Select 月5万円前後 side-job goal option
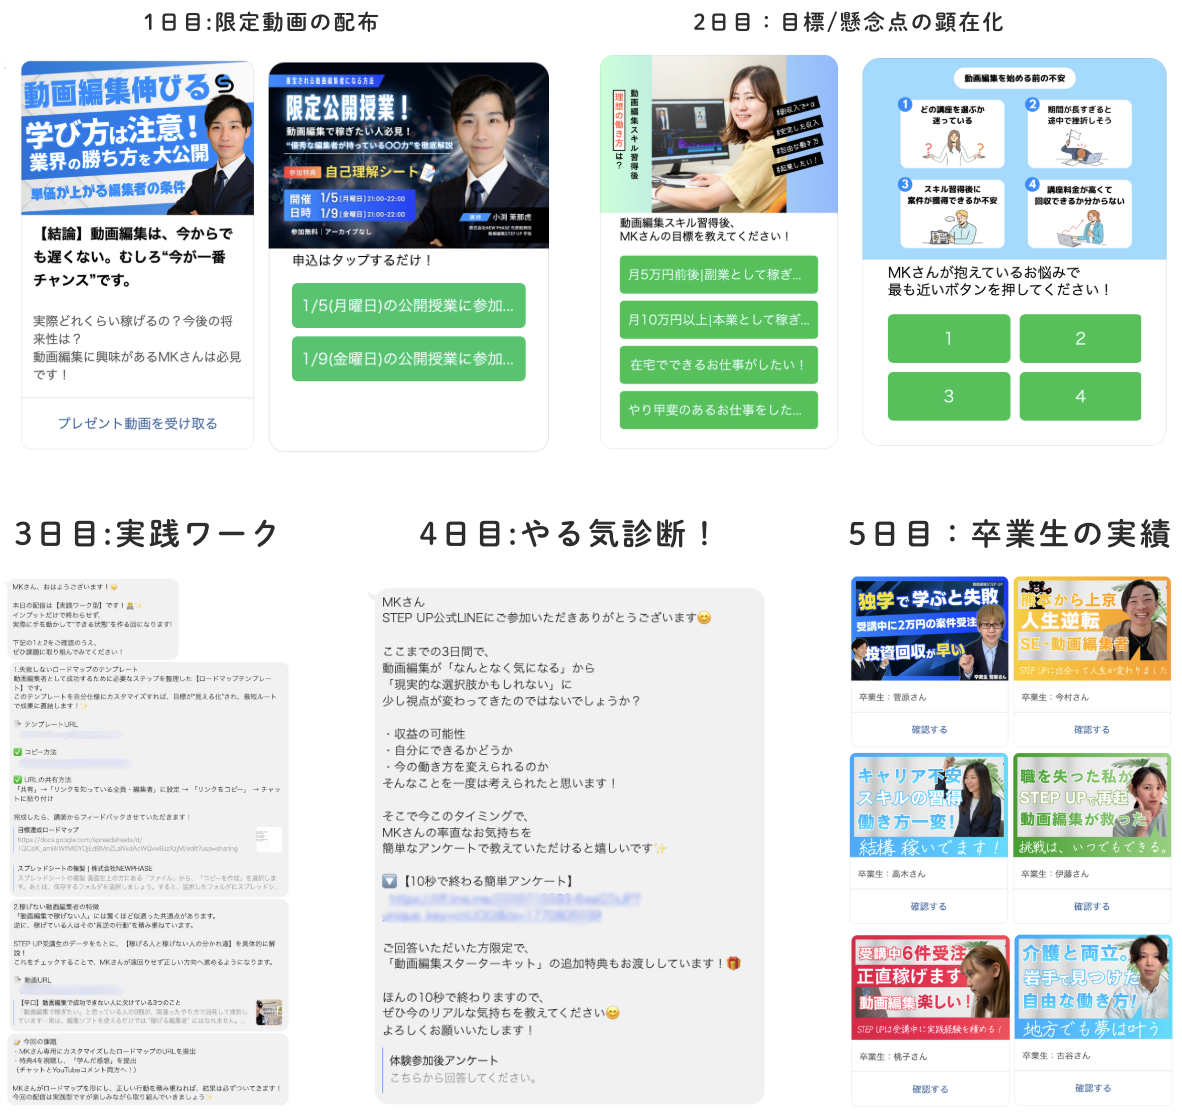 718,274
